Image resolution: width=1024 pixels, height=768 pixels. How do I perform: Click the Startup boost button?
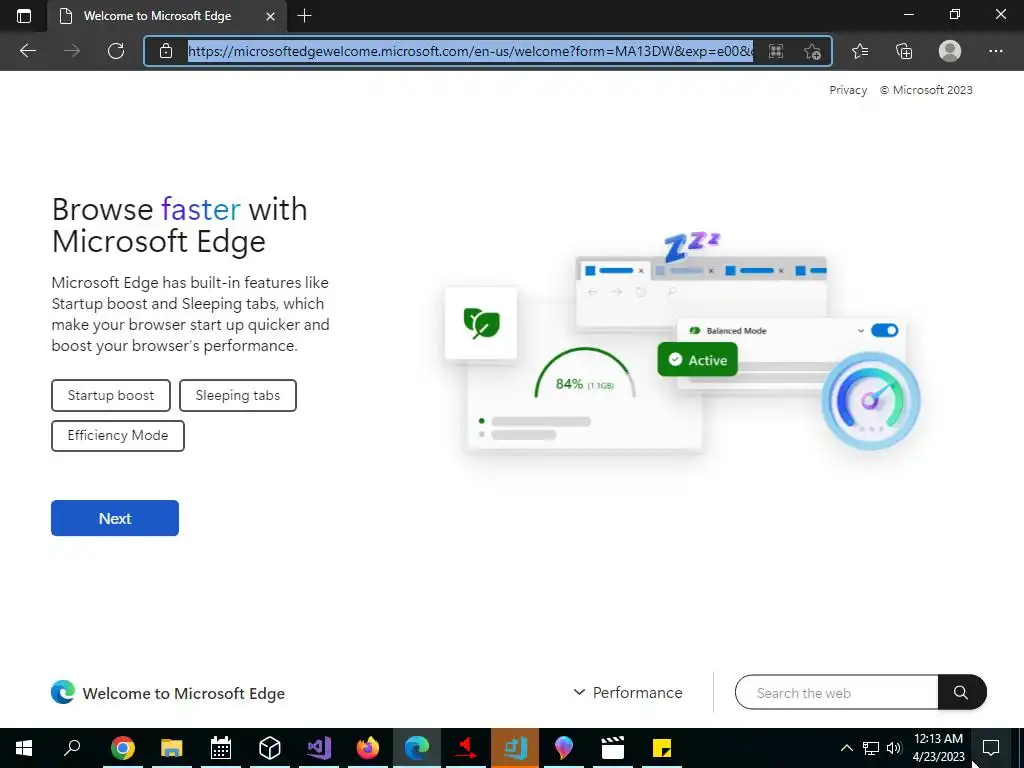pyautogui.click(x=111, y=395)
